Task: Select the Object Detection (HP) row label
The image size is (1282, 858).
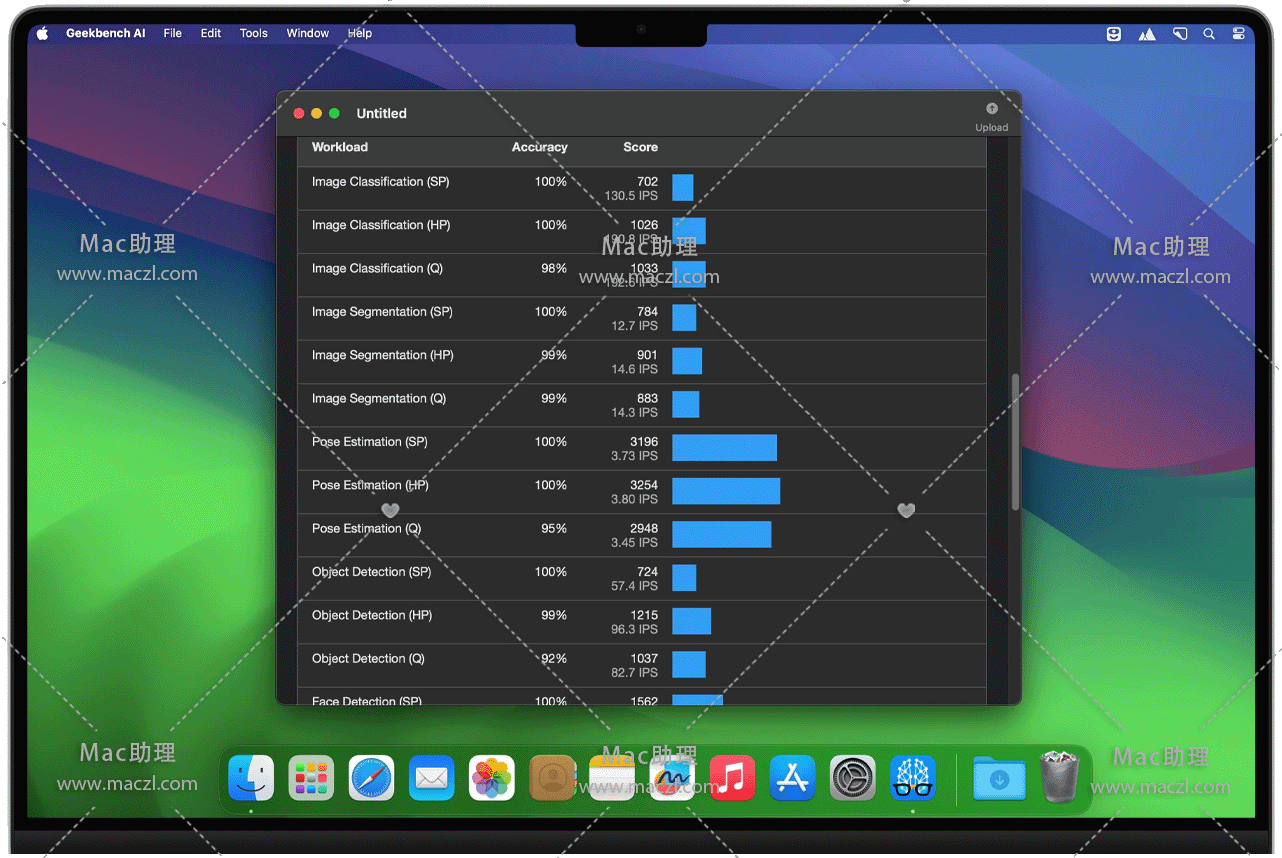Action: pyautogui.click(x=372, y=615)
